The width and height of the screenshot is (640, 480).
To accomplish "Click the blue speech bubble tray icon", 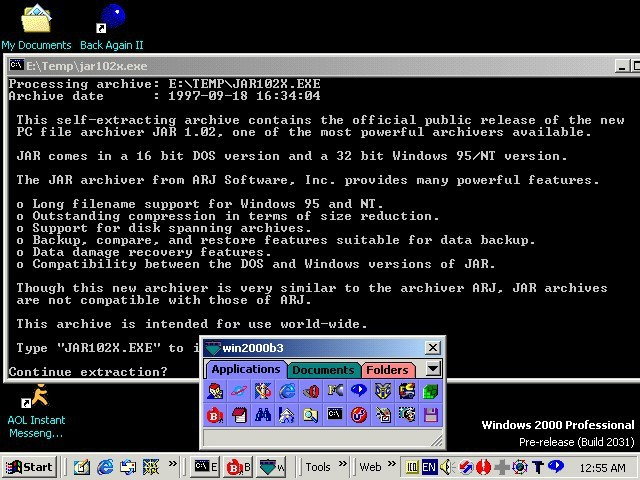I will coord(556,466).
